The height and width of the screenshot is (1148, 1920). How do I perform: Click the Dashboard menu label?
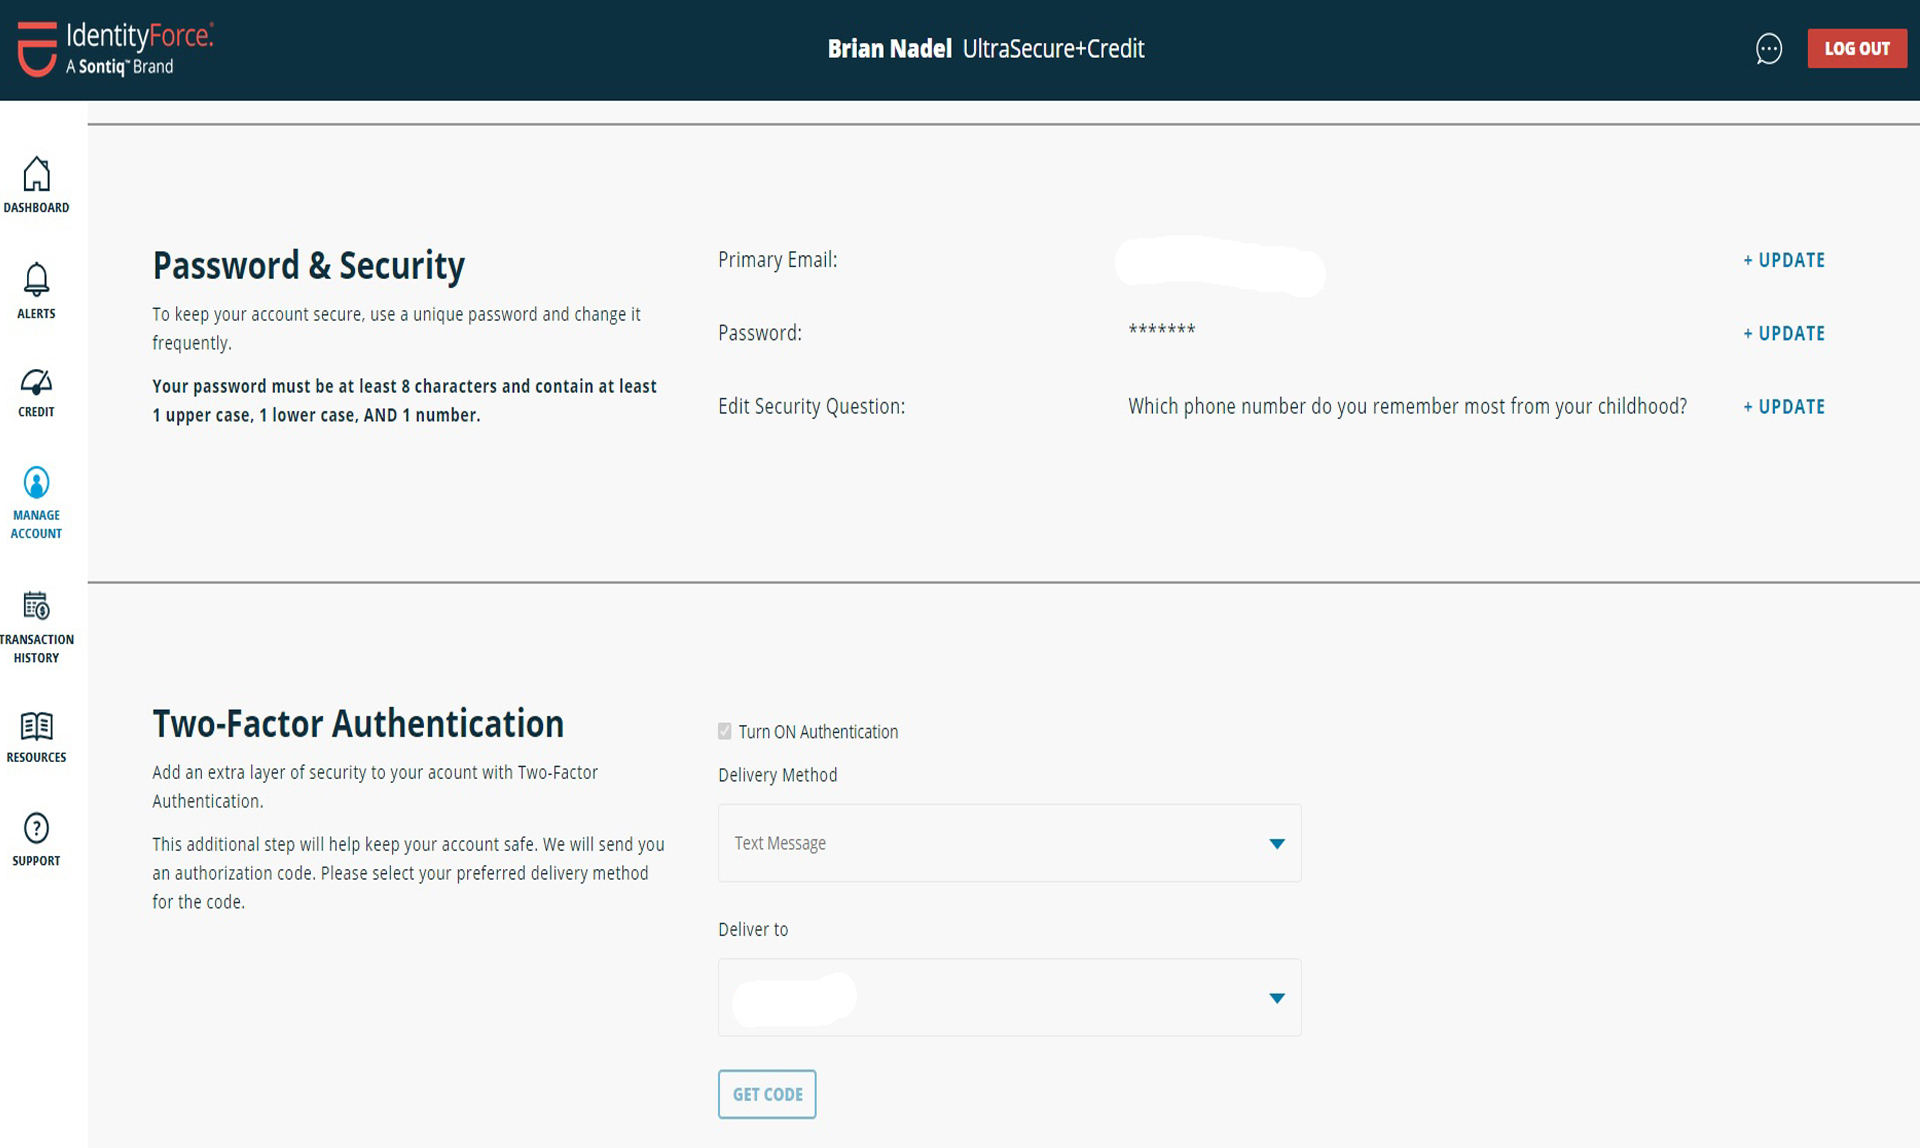coord(36,208)
